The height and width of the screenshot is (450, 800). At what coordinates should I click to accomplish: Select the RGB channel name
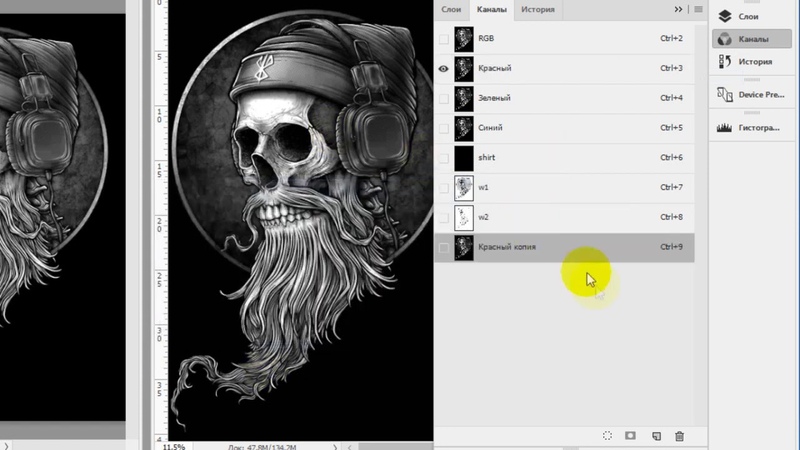pyautogui.click(x=486, y=38)
